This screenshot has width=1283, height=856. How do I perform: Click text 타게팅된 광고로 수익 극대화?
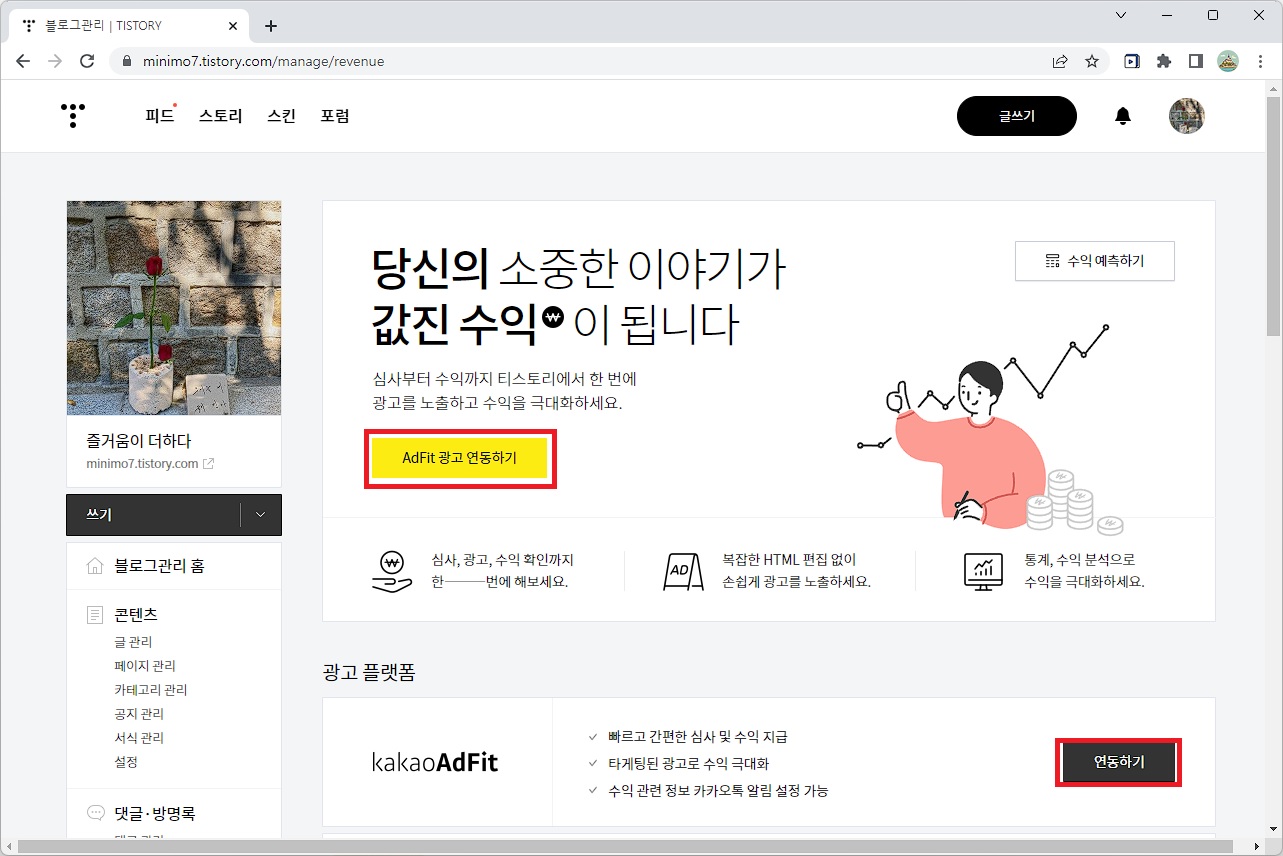689,764
